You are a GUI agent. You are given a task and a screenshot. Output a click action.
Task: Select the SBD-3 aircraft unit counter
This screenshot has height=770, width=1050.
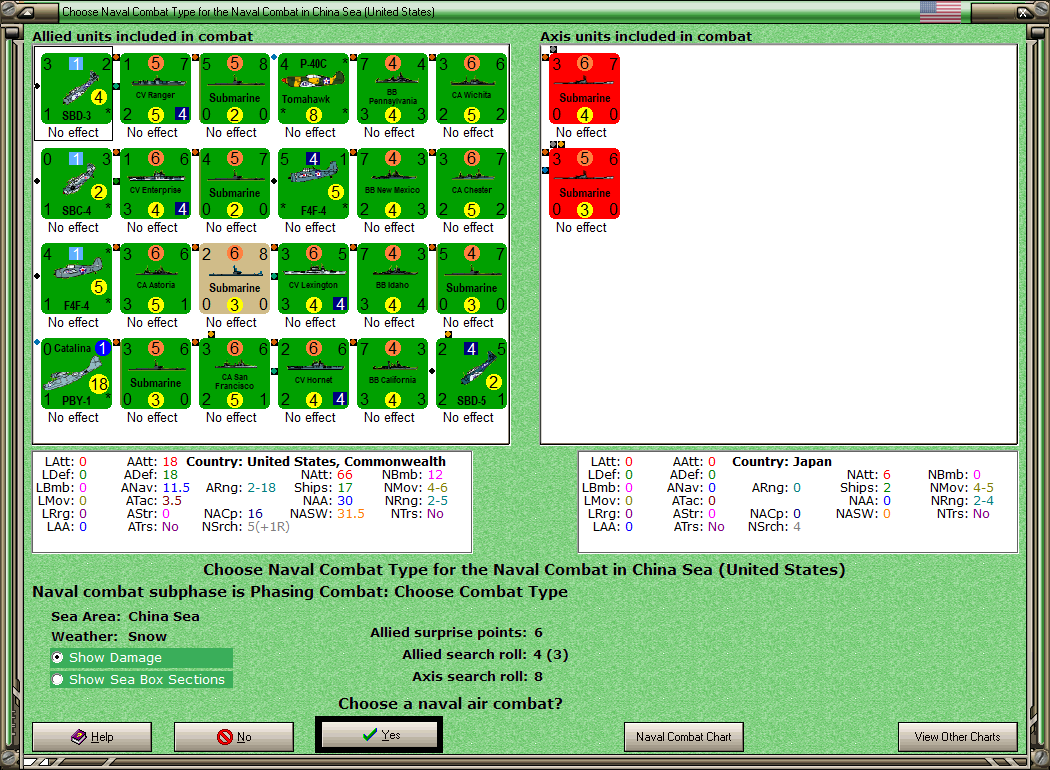76,89
